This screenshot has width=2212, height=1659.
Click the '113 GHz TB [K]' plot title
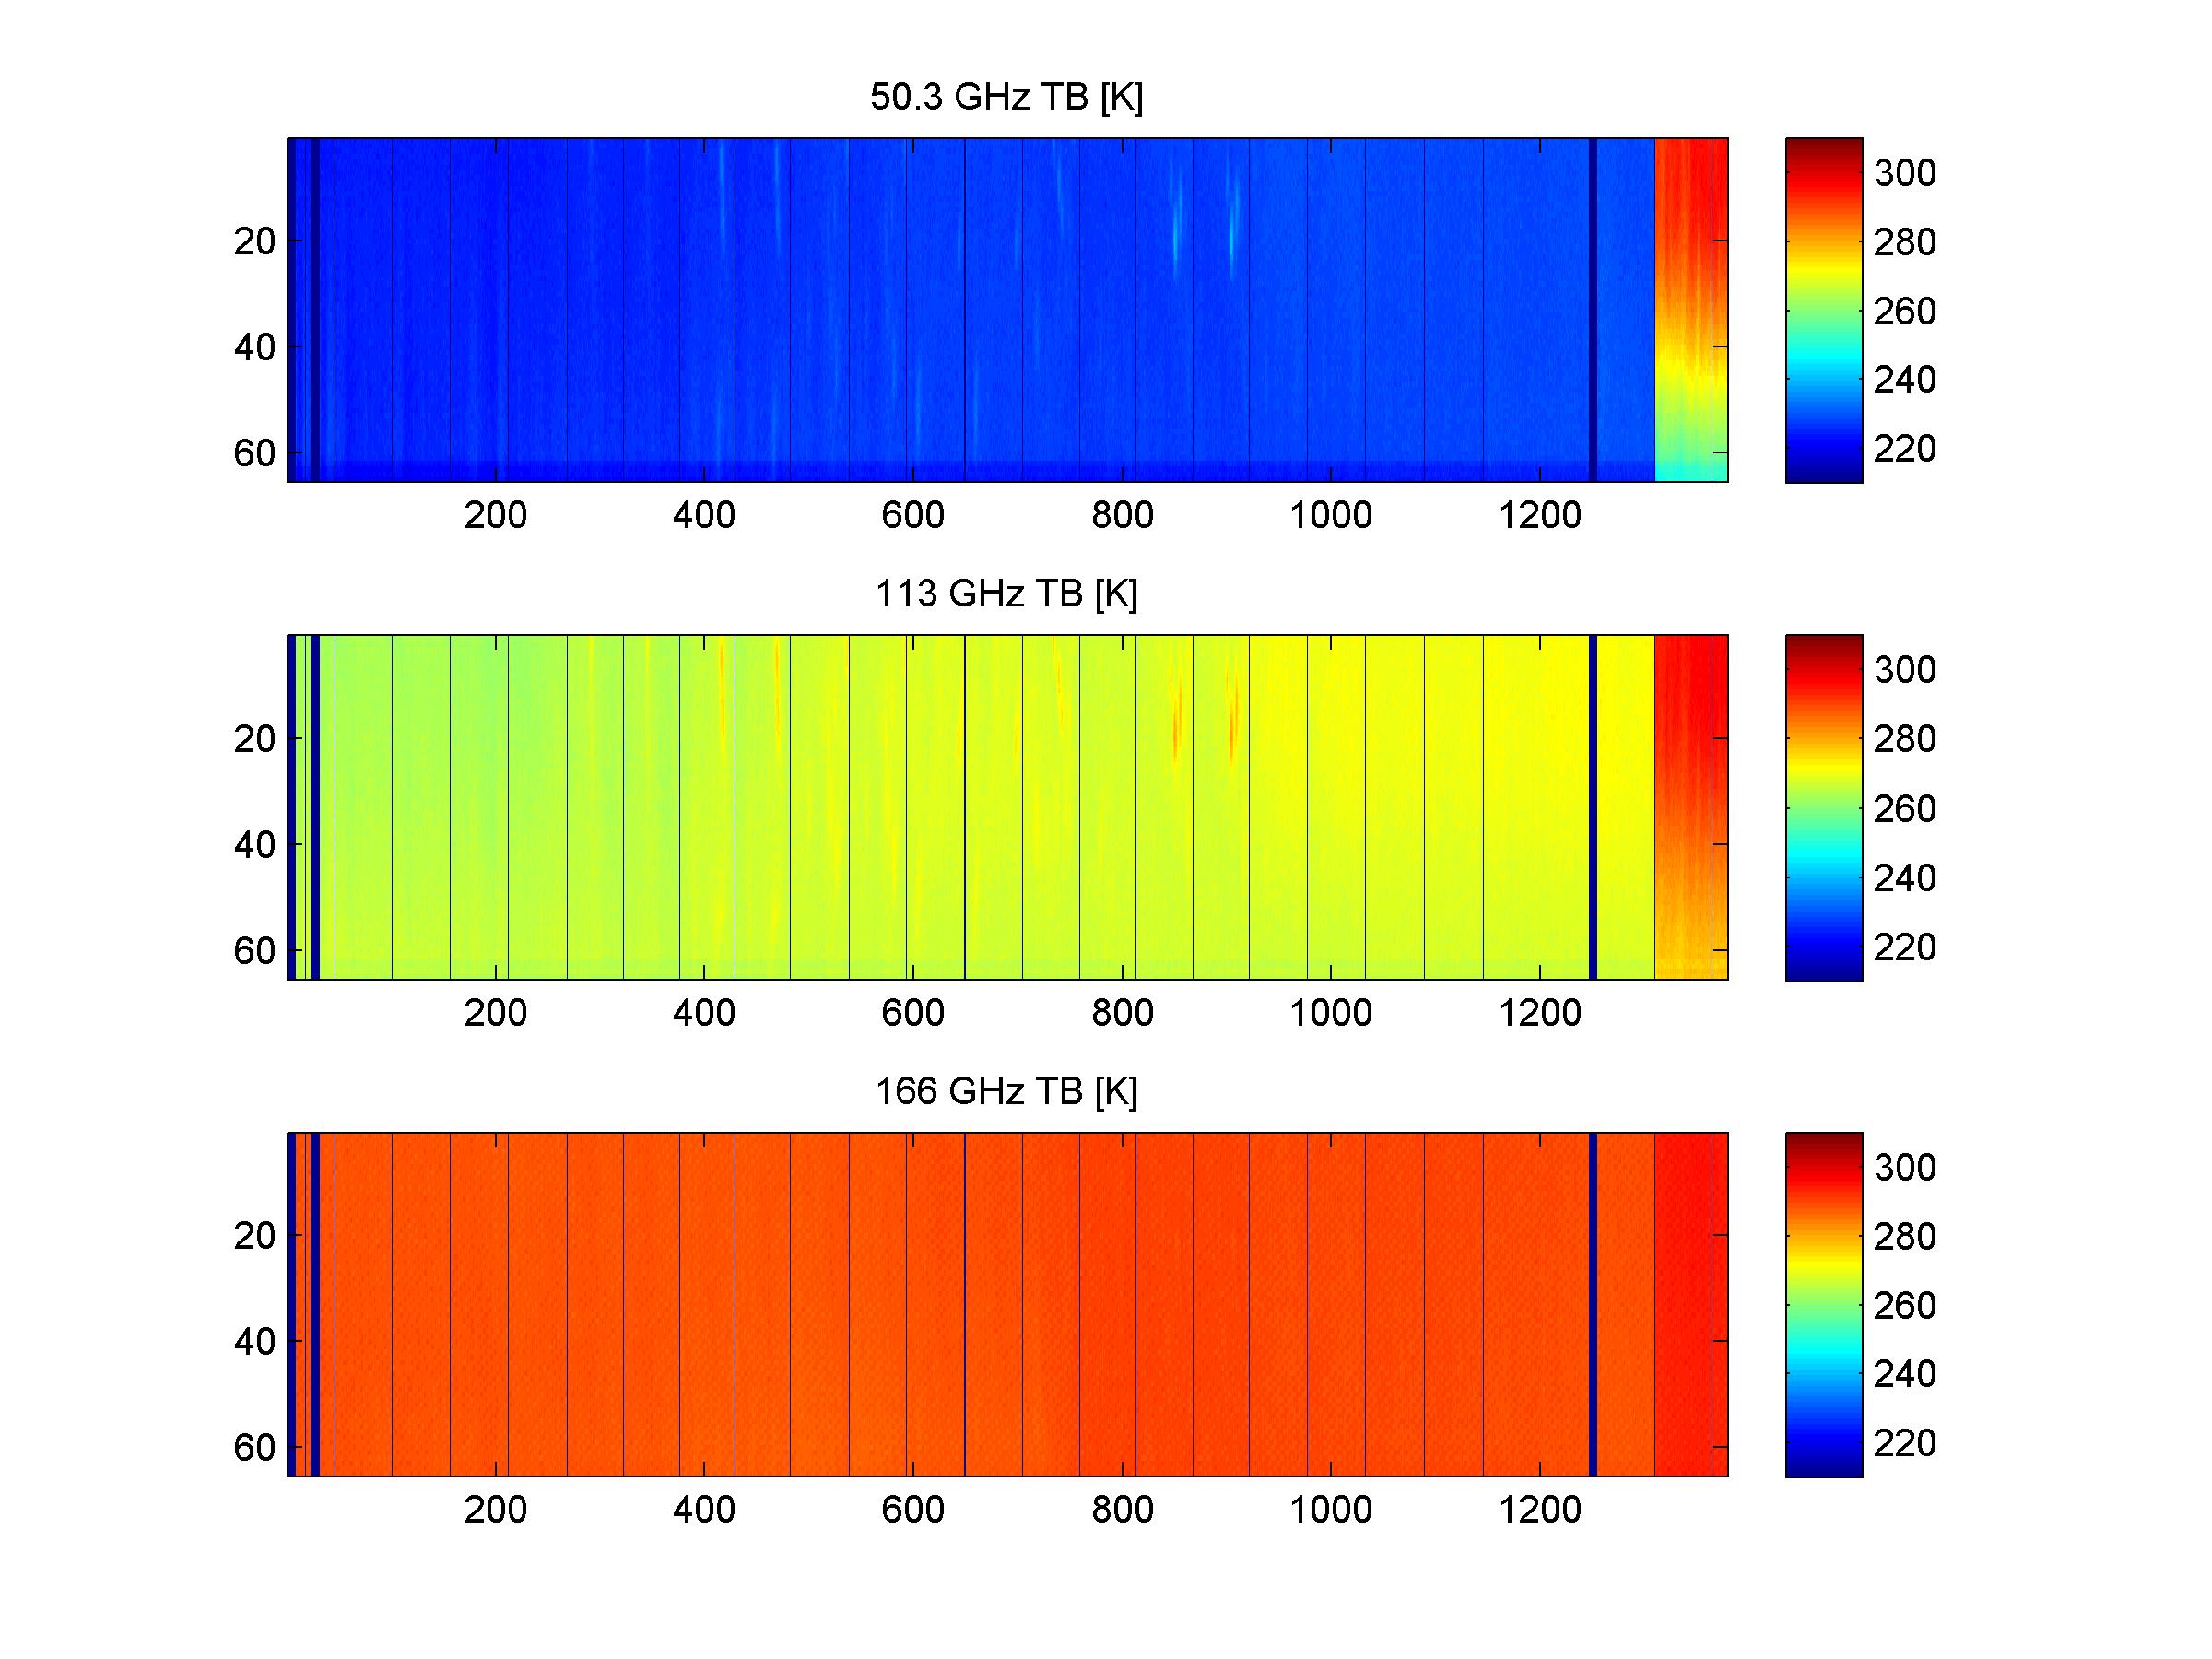[1006, 594]
